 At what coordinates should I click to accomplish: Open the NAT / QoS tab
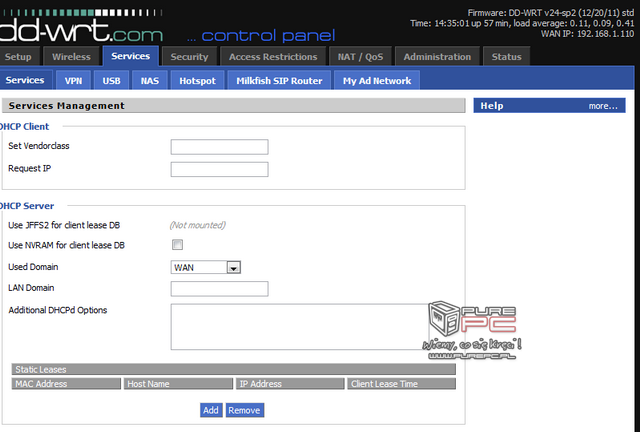[x=360, y=57]
